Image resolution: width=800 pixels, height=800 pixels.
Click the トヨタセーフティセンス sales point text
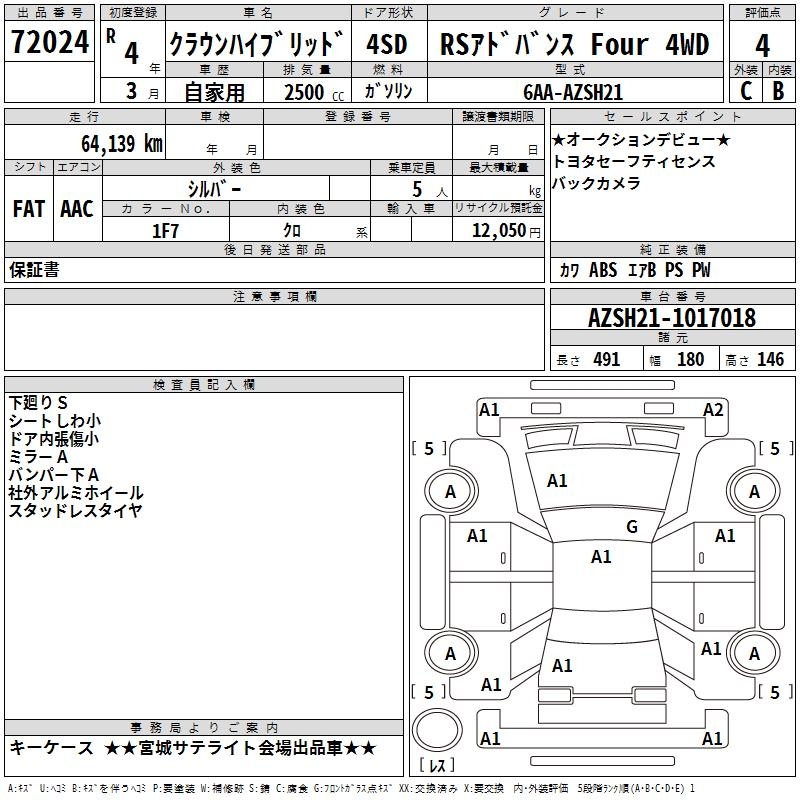[x=634, y=161]
